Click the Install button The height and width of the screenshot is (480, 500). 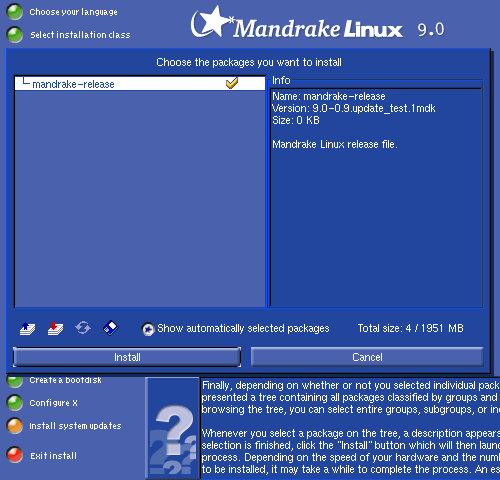pyautogui.click(x=127, y=357)
